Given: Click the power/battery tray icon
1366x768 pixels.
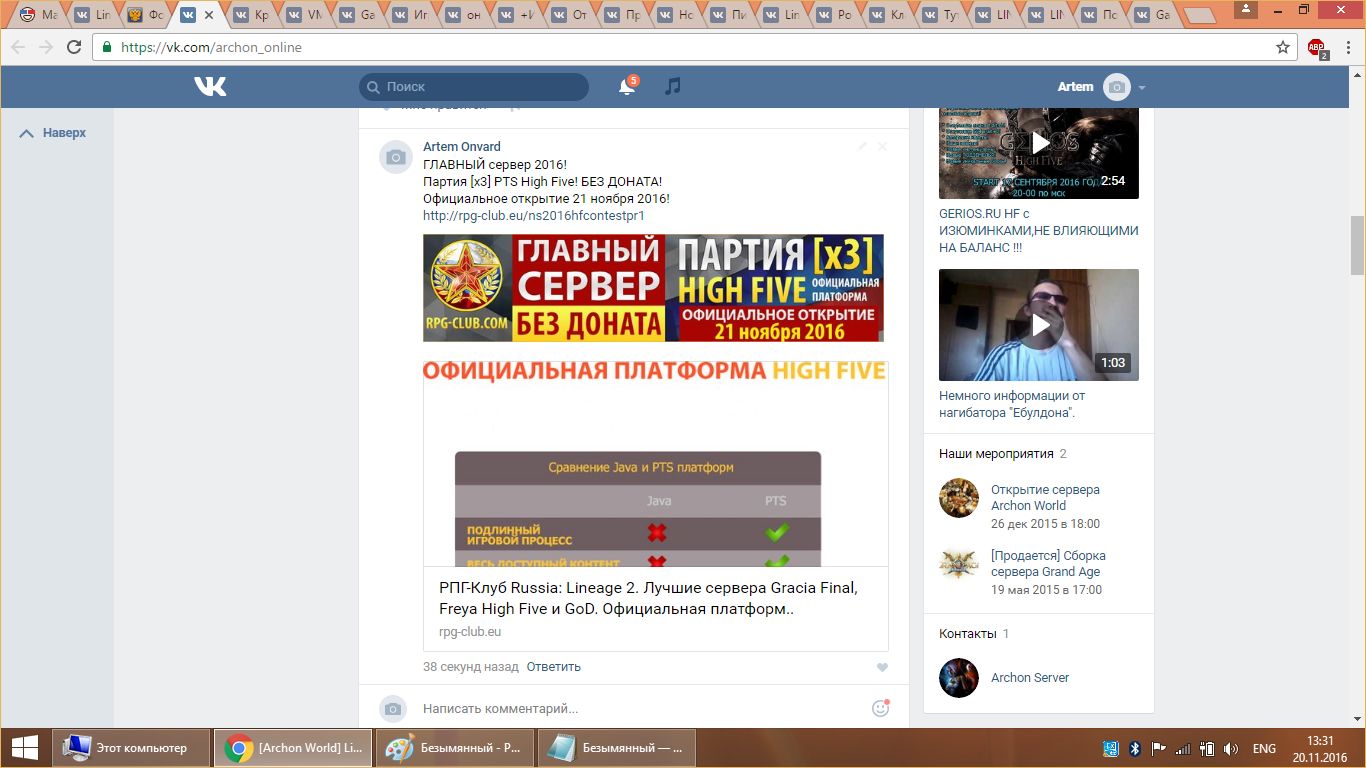Looking at the screenshot, I should point(1207,748).
